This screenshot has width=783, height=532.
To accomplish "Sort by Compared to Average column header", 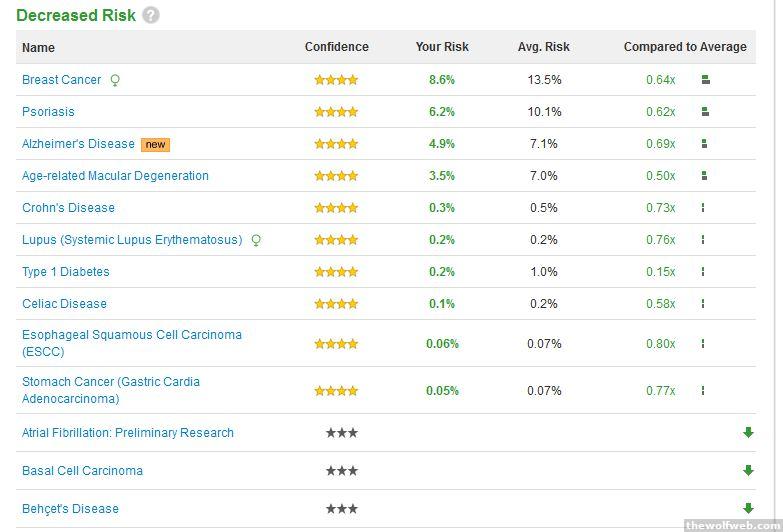I will pos(685,47).
